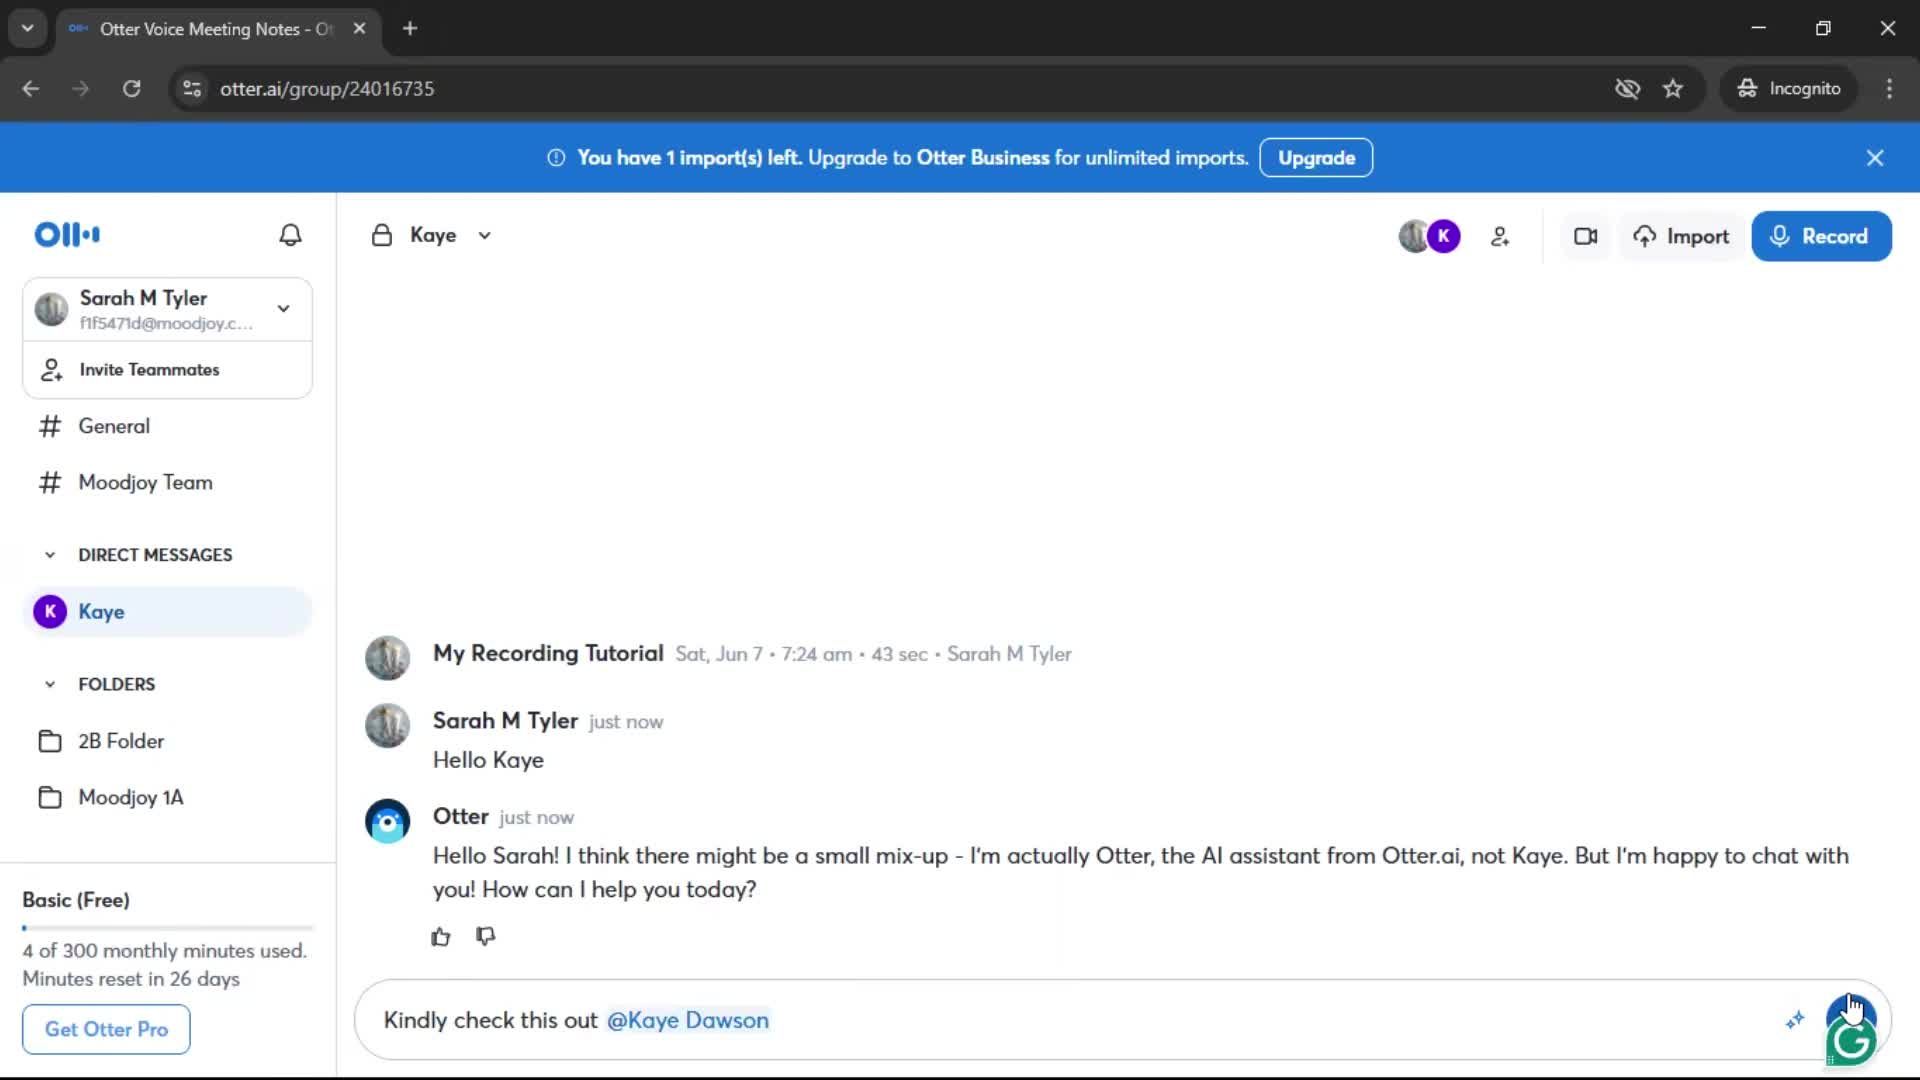Click the Incognito indicator

[x=1789, y=89]
